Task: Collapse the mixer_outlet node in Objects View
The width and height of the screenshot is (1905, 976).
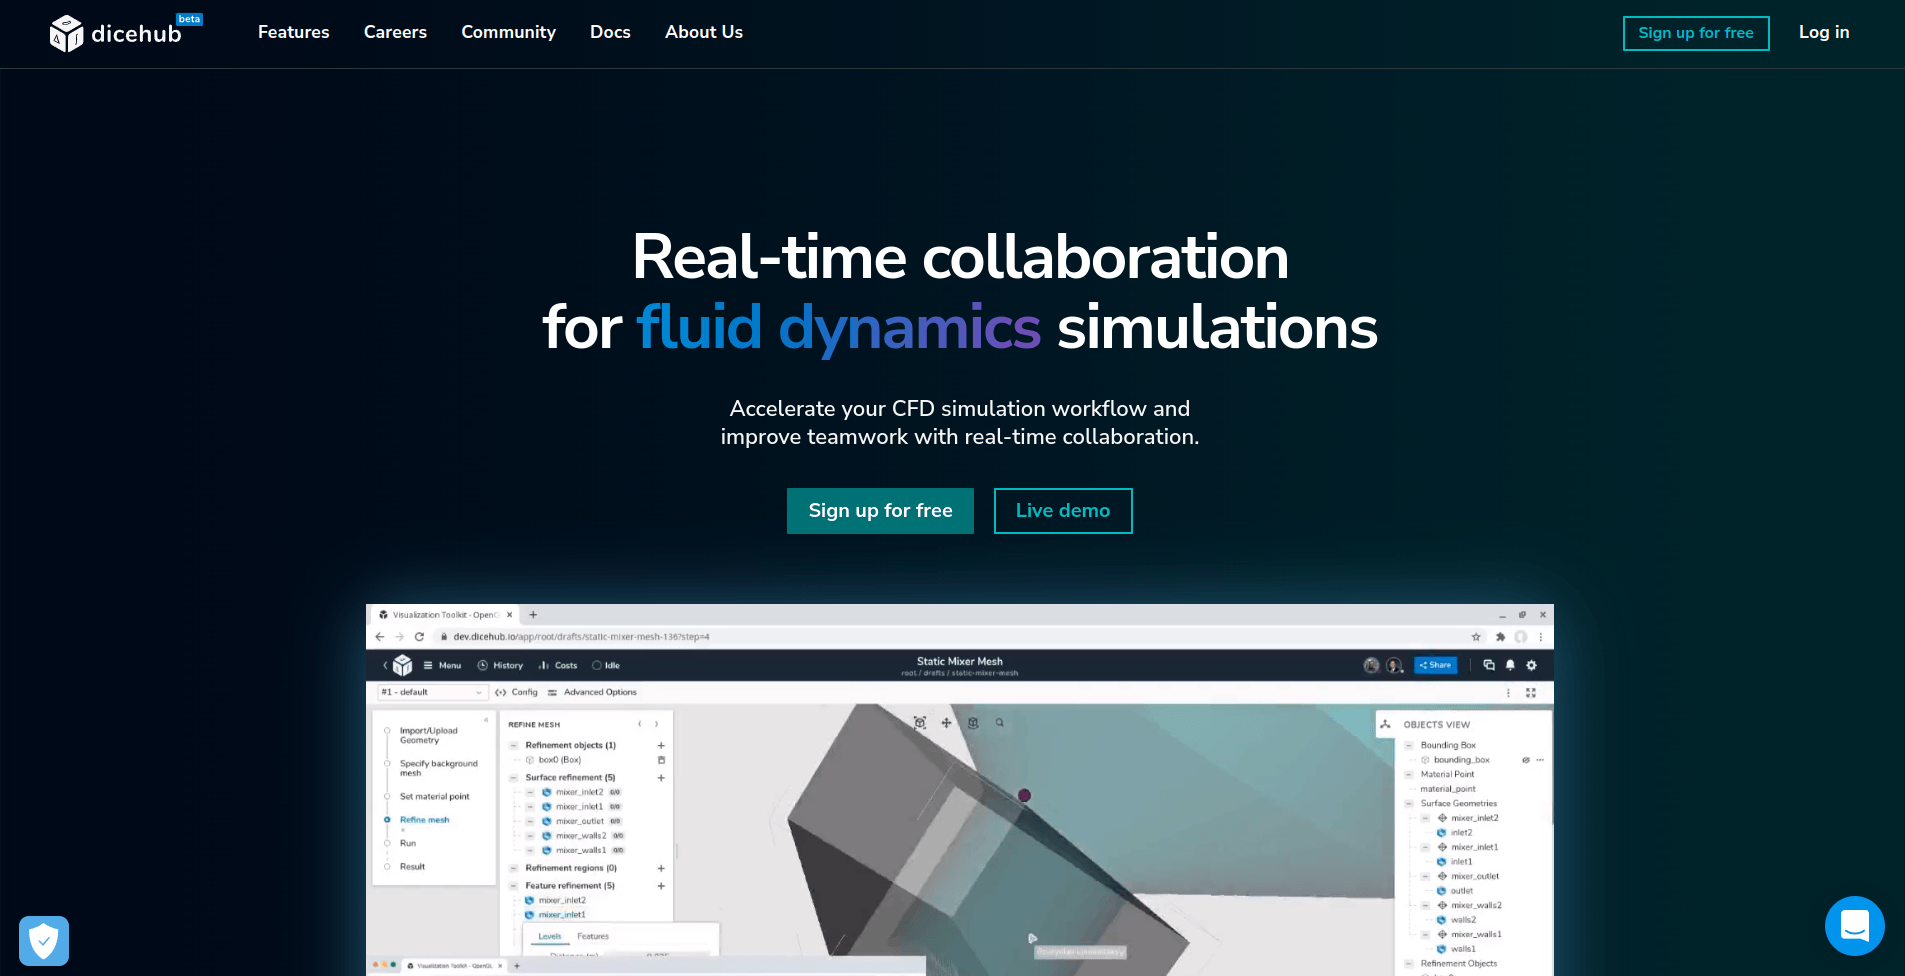Action: point(1425,877)
